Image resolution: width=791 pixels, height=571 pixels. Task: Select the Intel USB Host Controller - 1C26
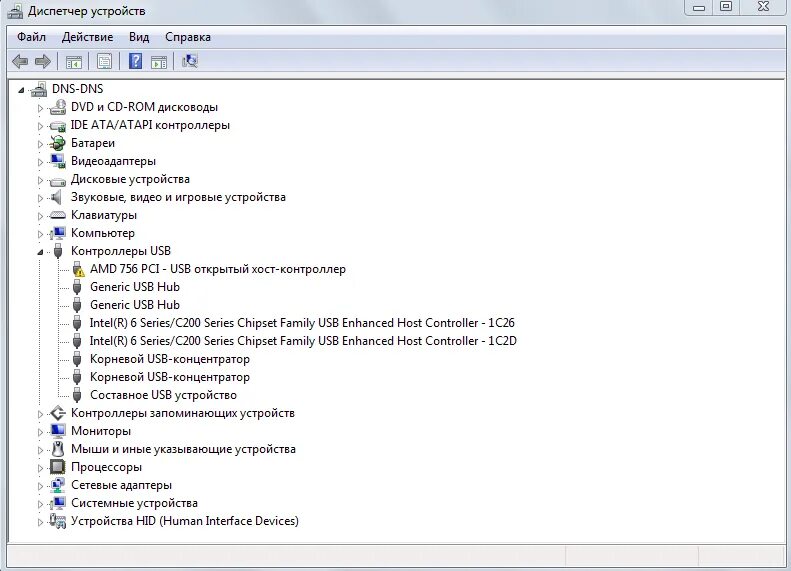point(302,323)
